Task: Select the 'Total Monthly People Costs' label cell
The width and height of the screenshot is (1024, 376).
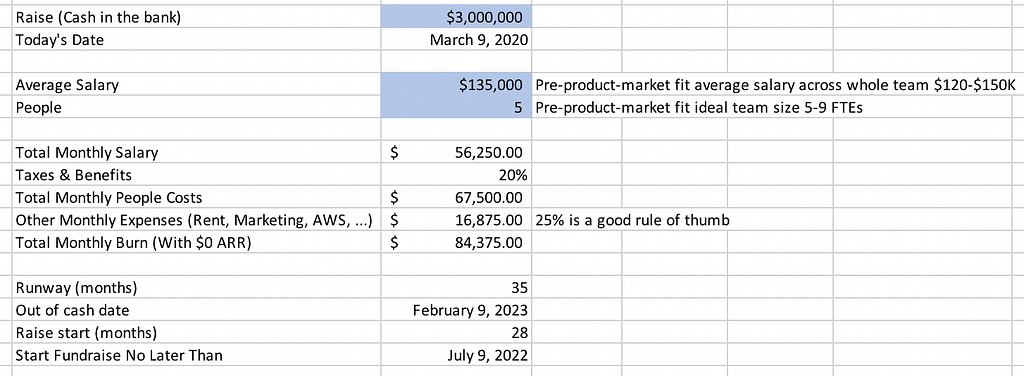Action: coord(197,197)
